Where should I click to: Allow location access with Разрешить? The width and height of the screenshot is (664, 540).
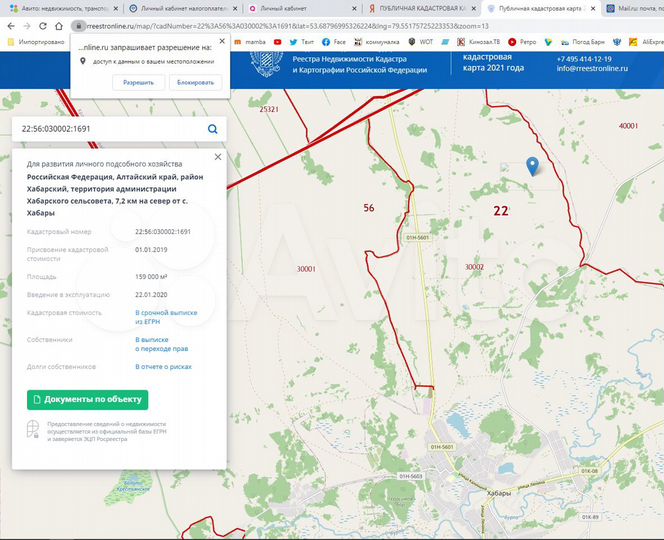[139, 82]
